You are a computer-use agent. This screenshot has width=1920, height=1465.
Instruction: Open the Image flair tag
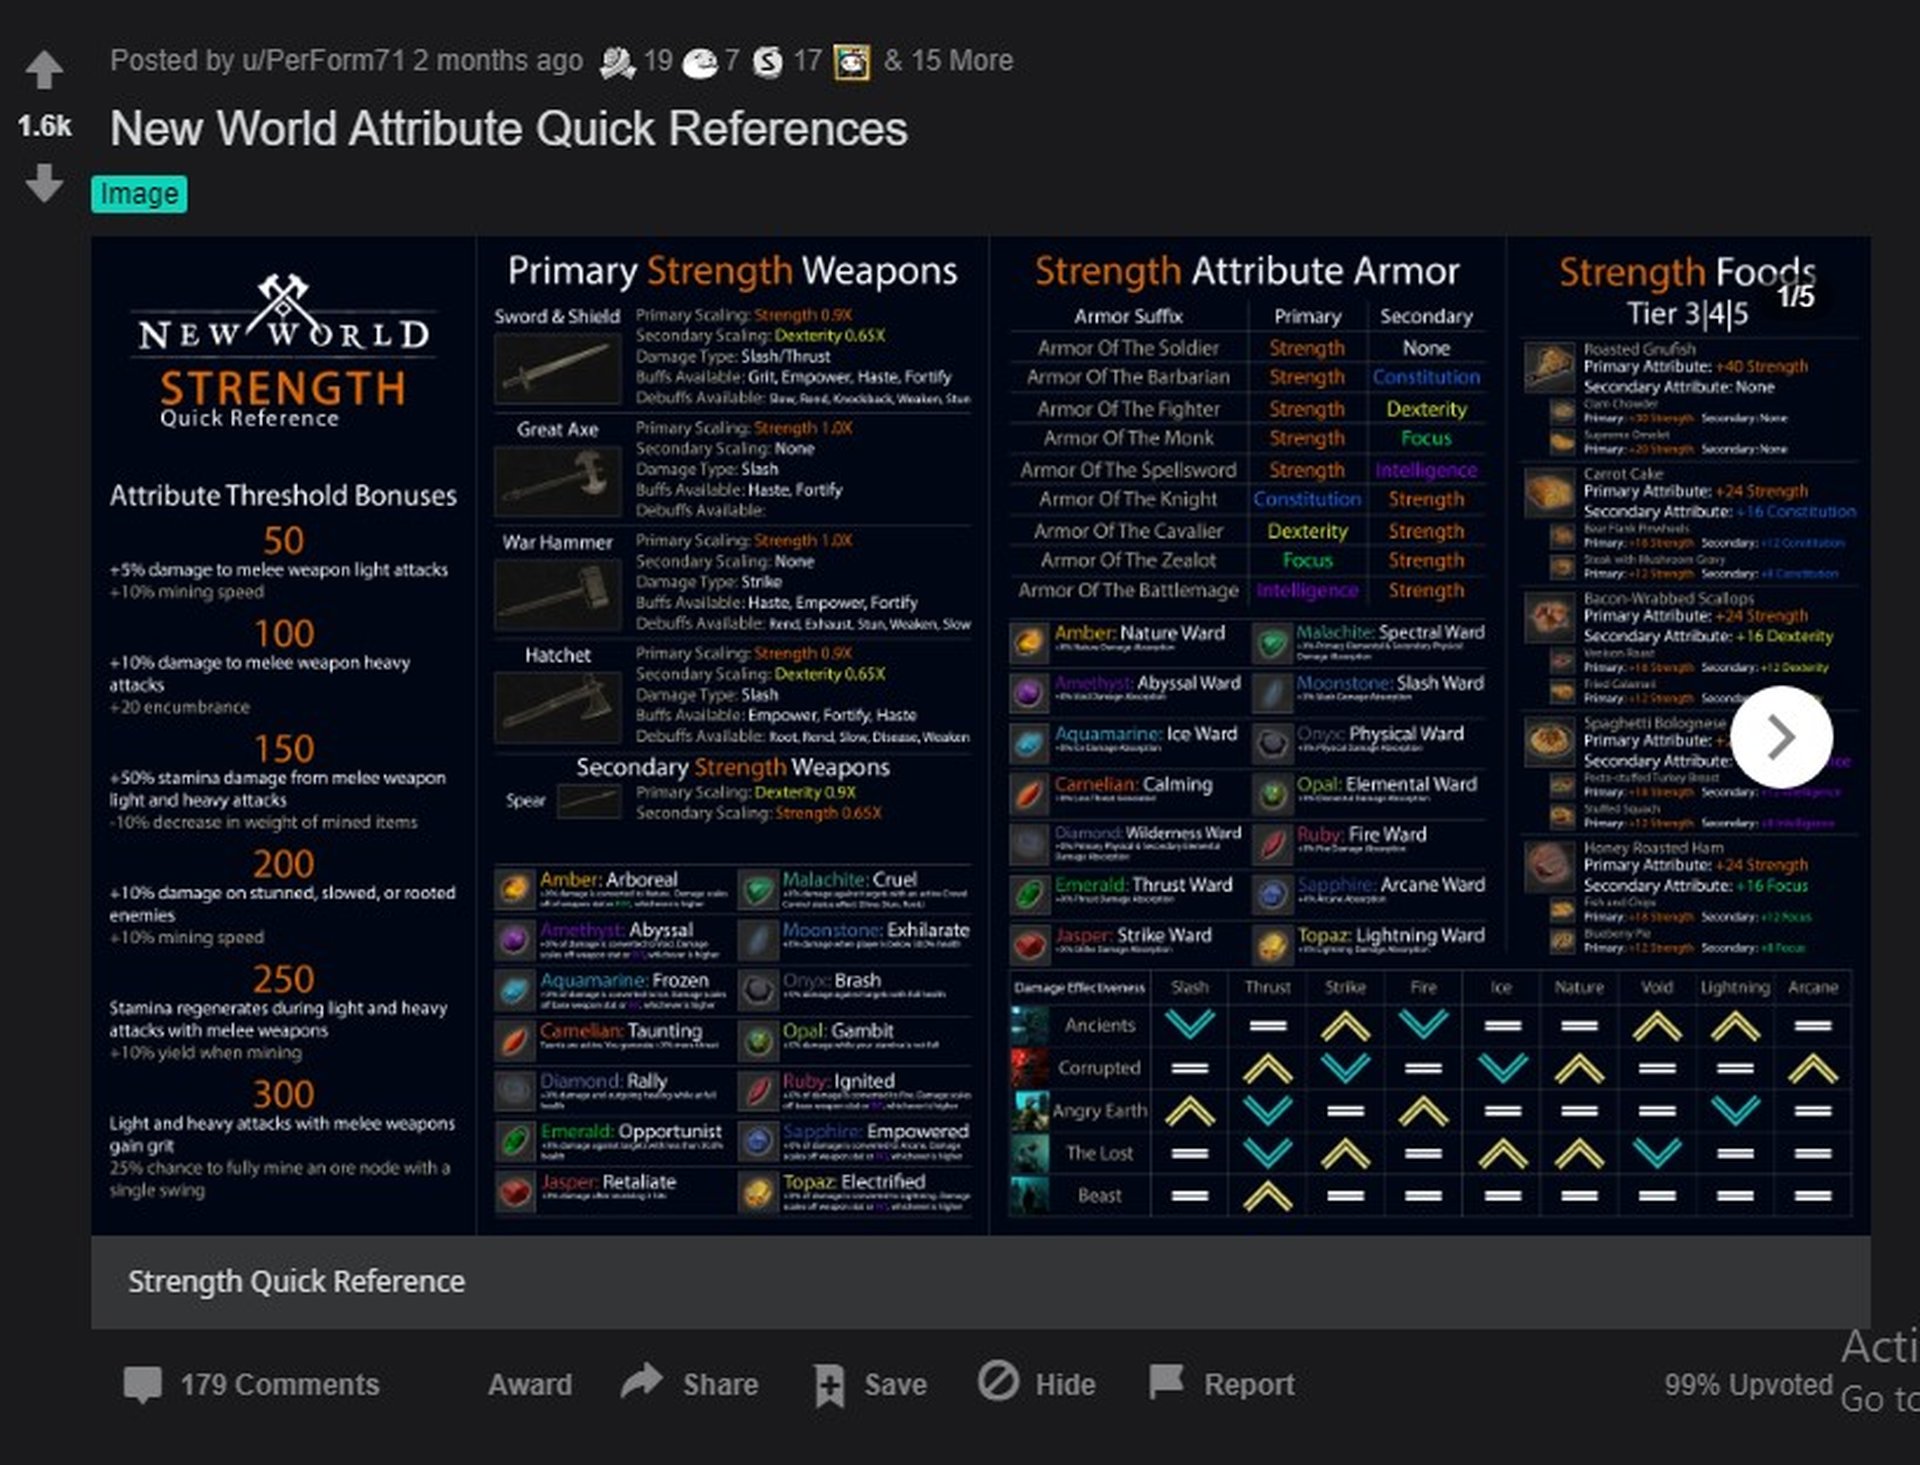(139, 194)
